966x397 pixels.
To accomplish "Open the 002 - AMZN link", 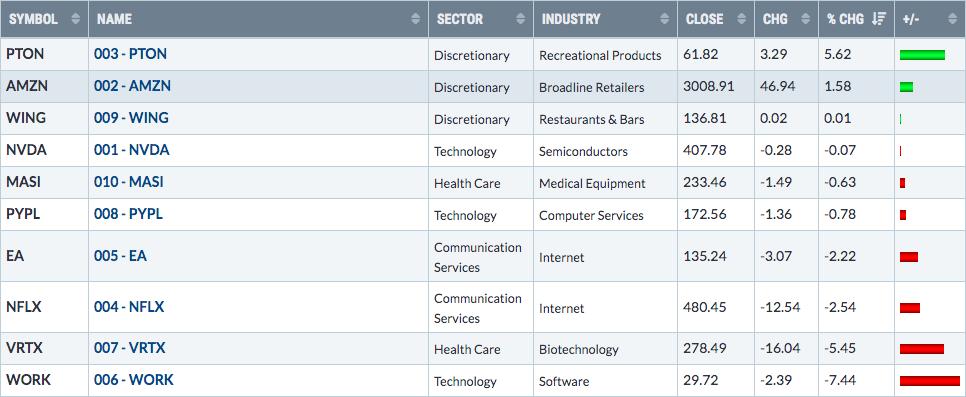I will 132,86.
